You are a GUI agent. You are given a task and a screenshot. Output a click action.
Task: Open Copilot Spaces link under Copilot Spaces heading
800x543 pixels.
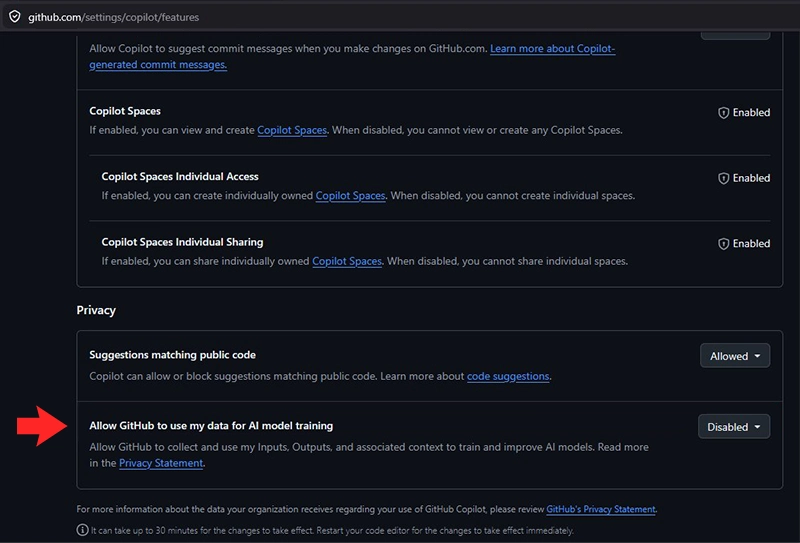pos(292,130)
